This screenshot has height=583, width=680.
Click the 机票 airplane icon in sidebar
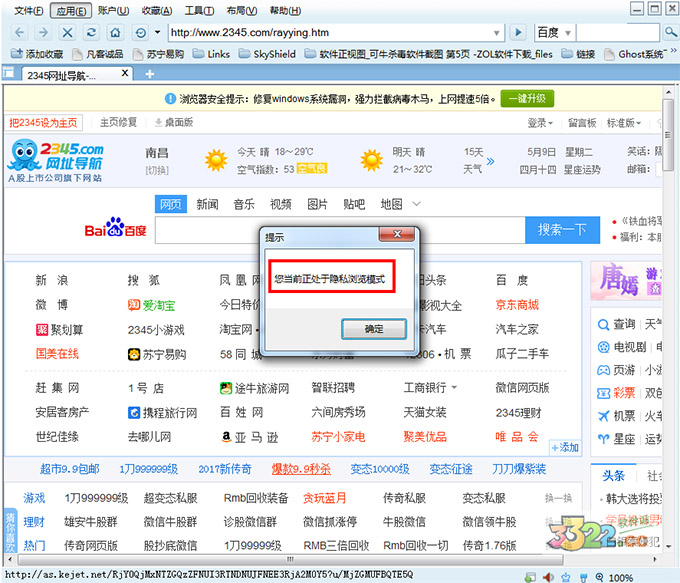(x=603, y=416)
